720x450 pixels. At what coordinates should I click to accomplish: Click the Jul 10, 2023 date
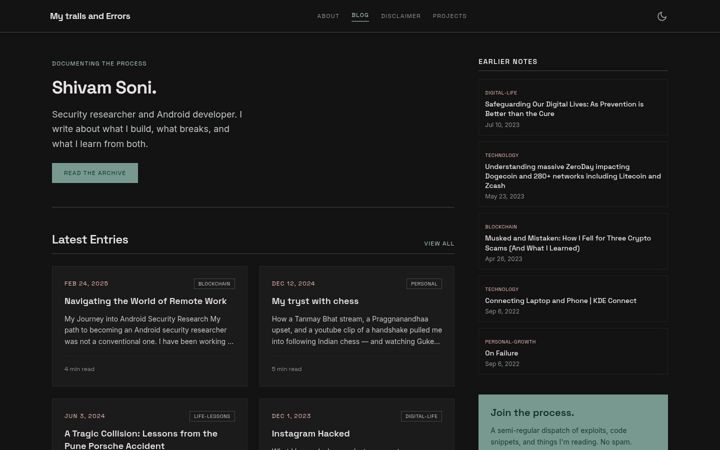pos(502,125)
